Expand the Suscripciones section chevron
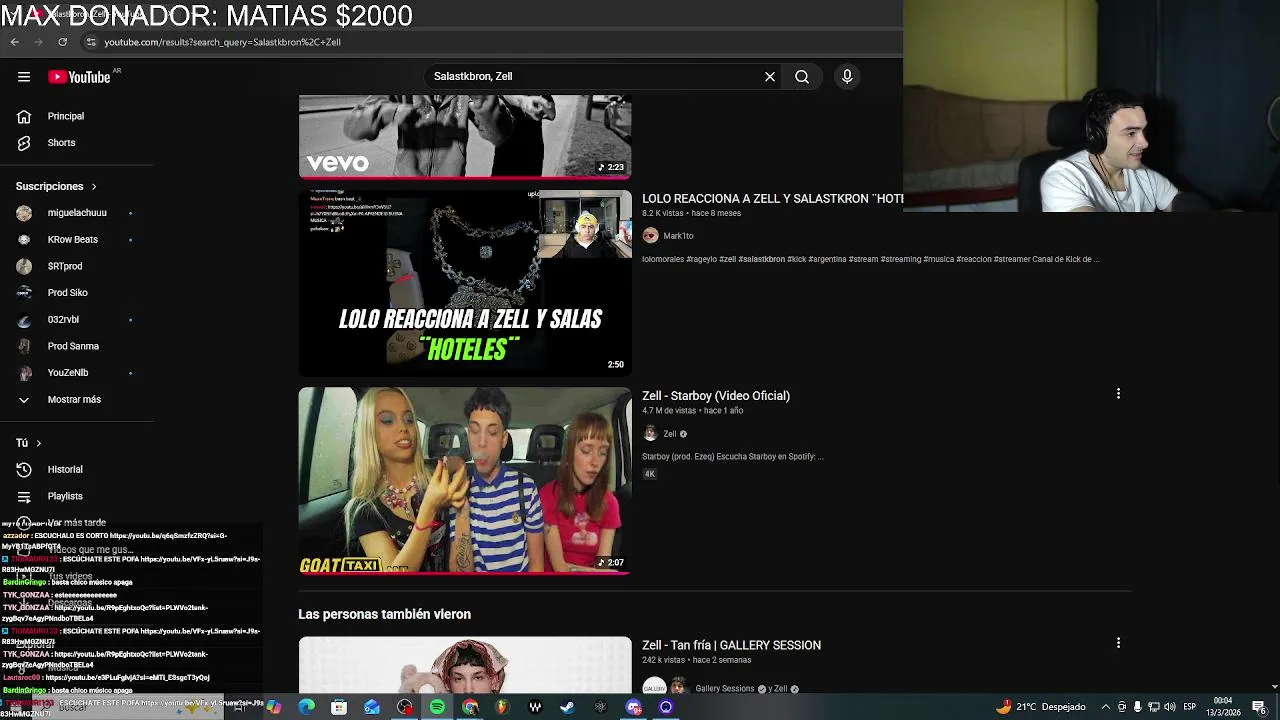The height and width of the screenshot is (720, 1280). (x=94, y=187)
